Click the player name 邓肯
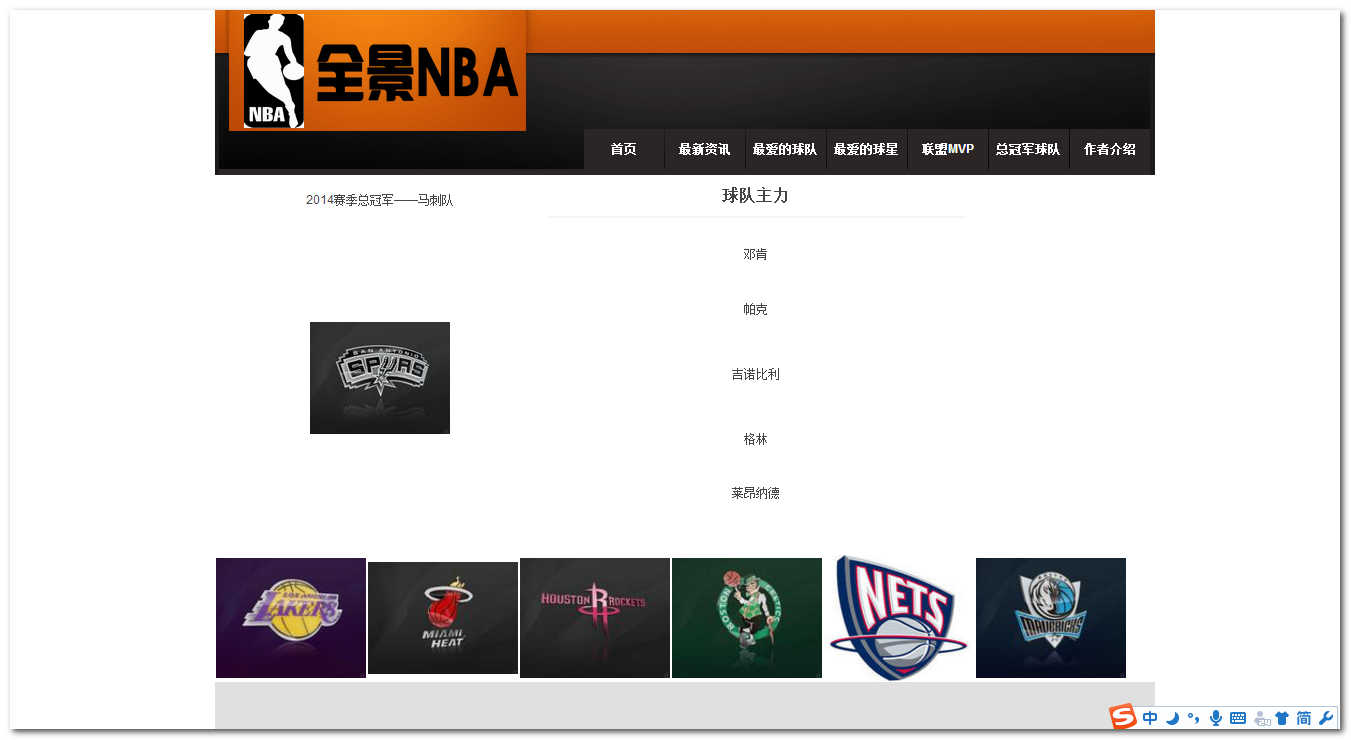Image resolution: width=1351 pixels, height=740 pixels. (755, 255)
